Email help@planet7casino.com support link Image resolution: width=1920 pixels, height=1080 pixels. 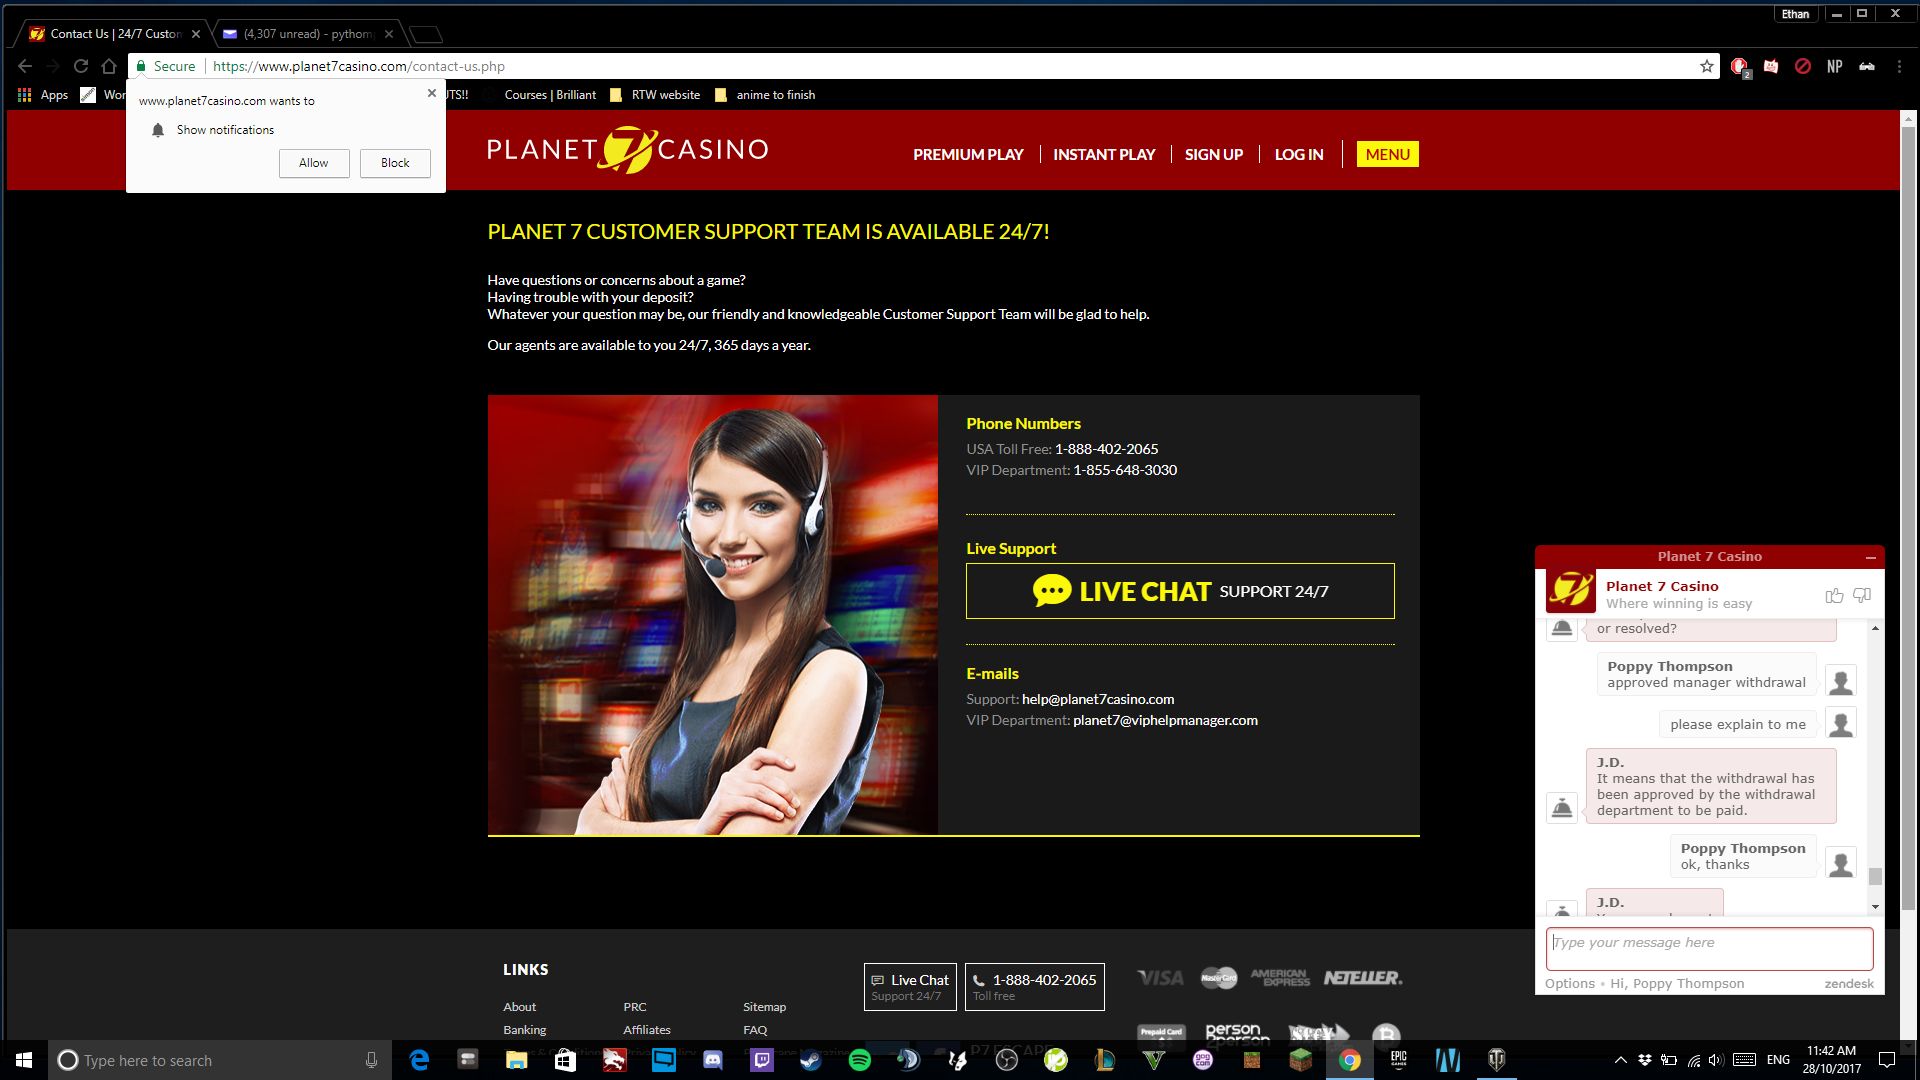coord(1098,699)
